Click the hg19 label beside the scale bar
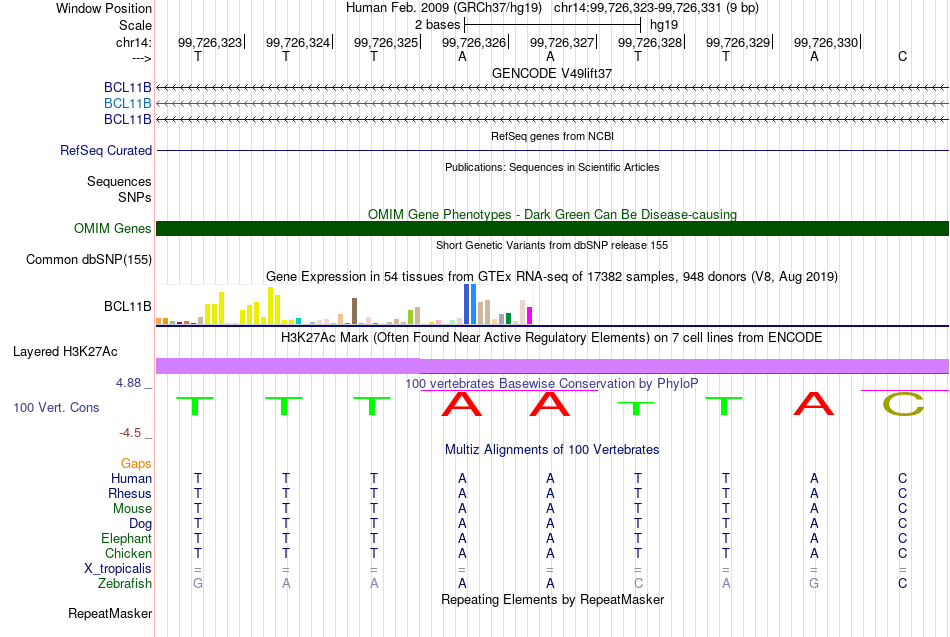This screenshot has width=950, height=637. click(x=664, y=25)
